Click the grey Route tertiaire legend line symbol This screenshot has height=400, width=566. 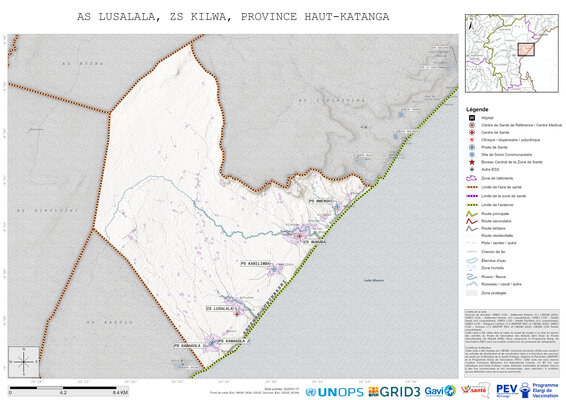[472, 229]
